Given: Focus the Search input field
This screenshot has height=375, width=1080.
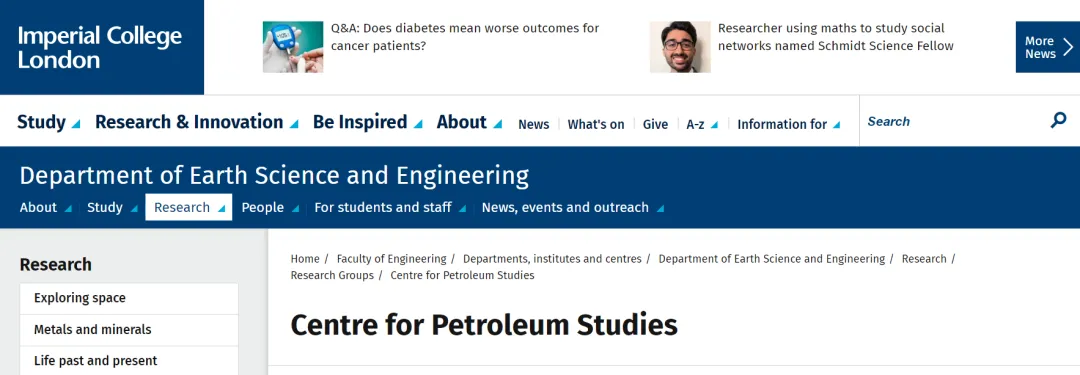Looking at the screenshot, I should (954, 121).
